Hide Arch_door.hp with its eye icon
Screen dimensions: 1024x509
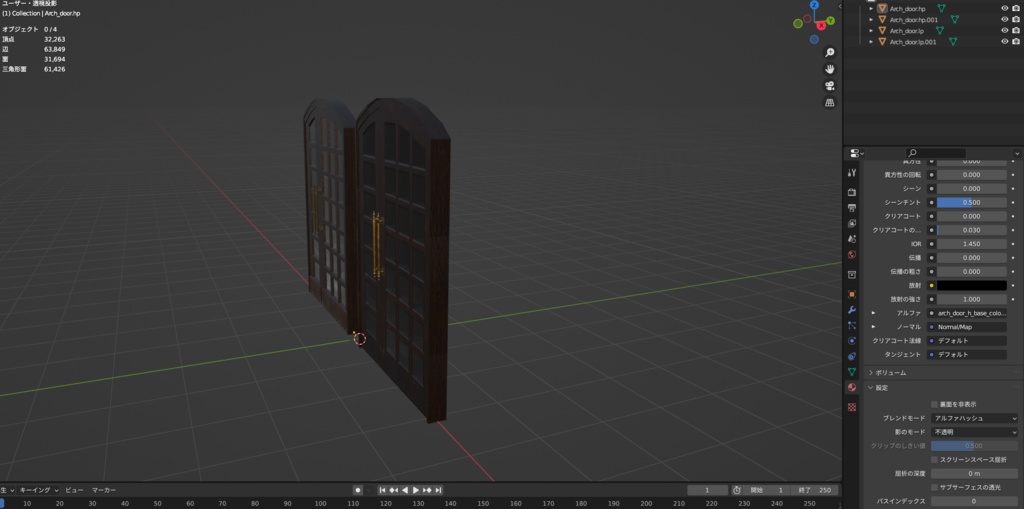coord(1004,8)
